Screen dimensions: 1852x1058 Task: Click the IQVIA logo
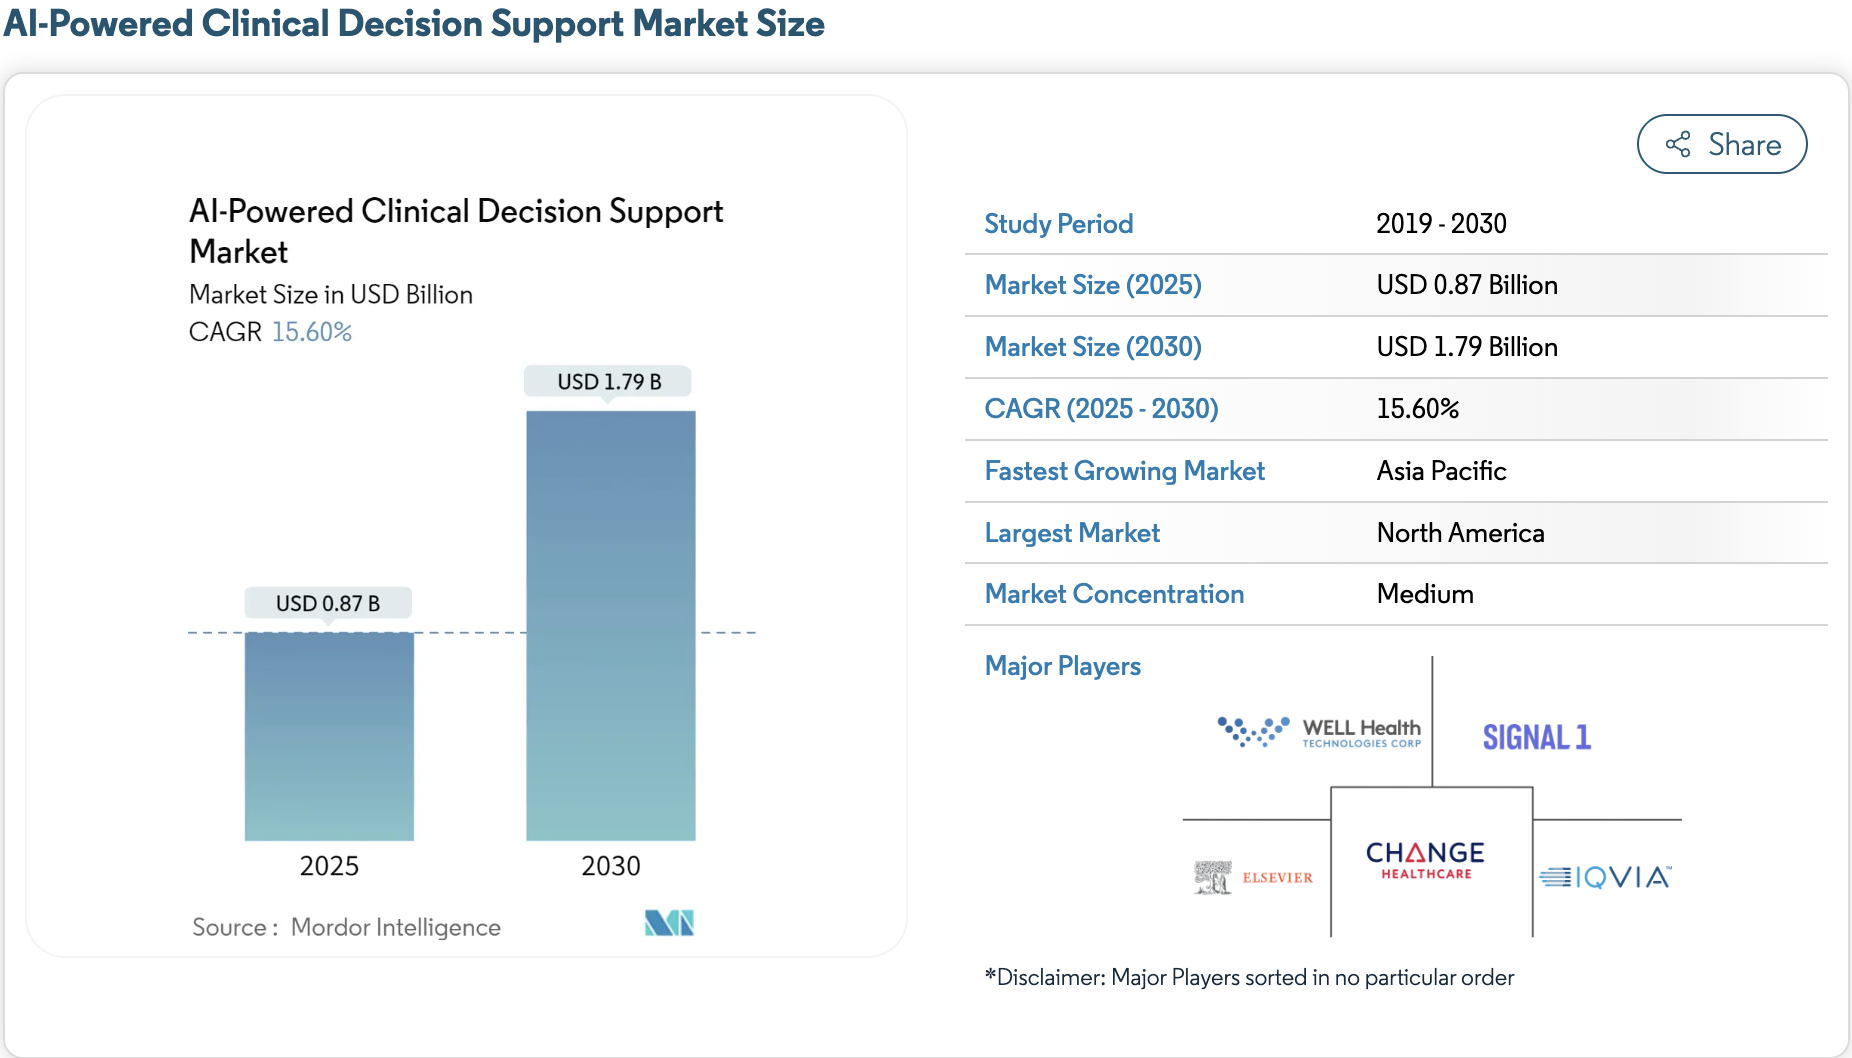[x=1605, y=877]
